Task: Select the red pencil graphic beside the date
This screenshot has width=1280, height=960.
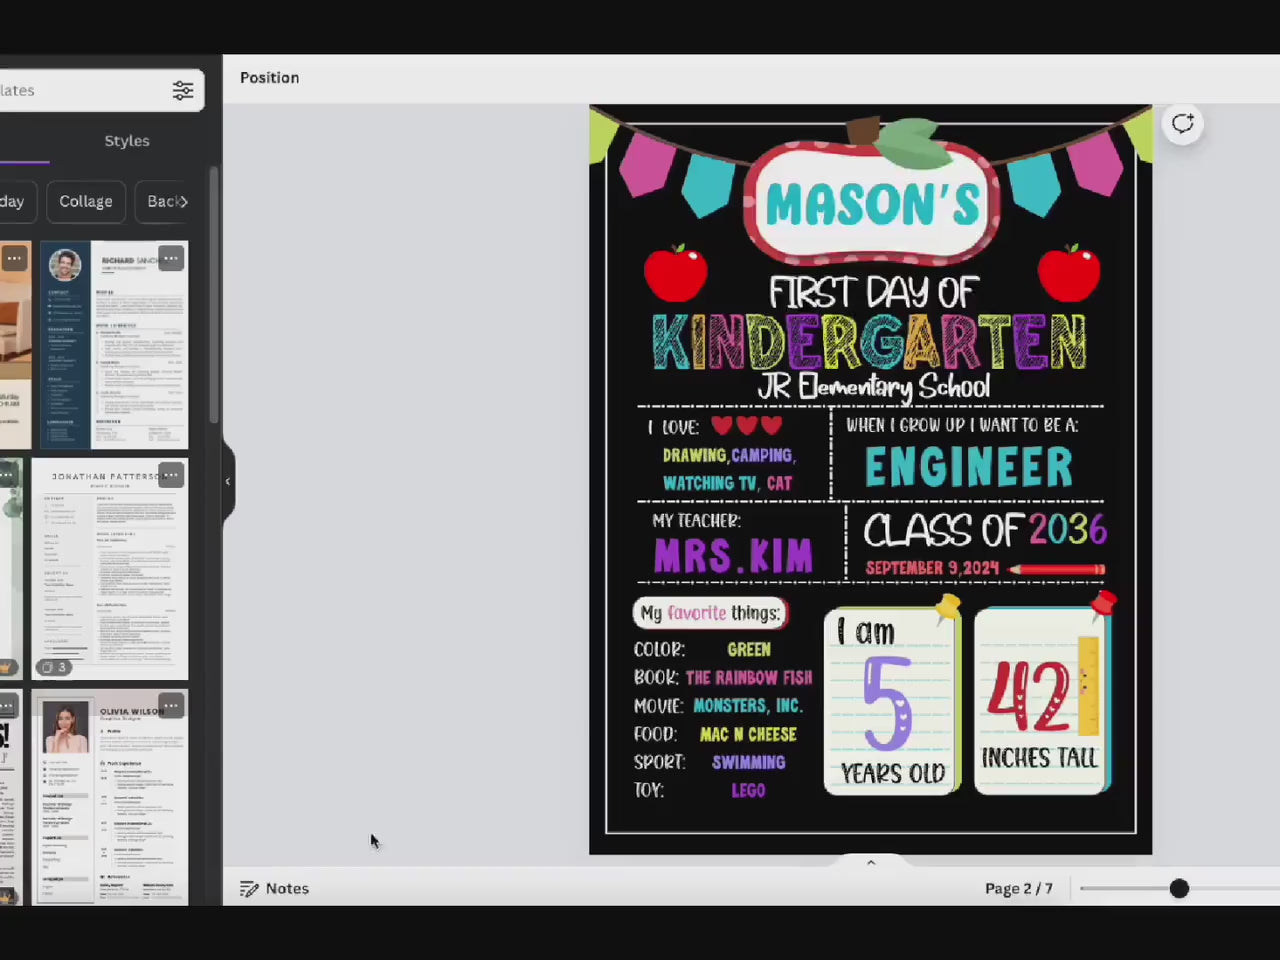Action: click(1057, 569)
